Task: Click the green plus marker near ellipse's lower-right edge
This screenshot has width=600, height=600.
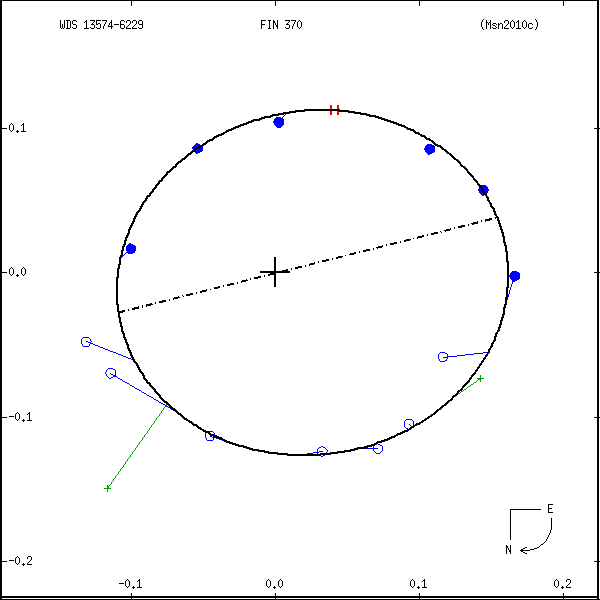Action: (481, 378)
